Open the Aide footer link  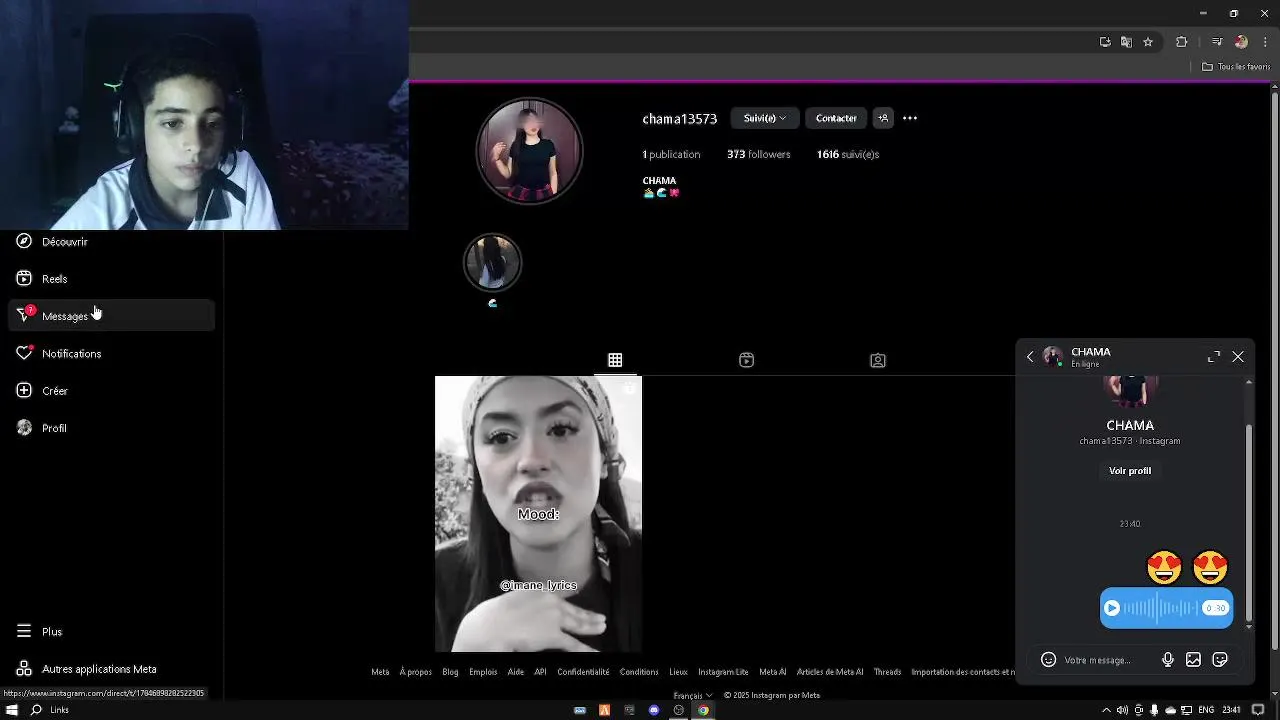pos(515,672)
